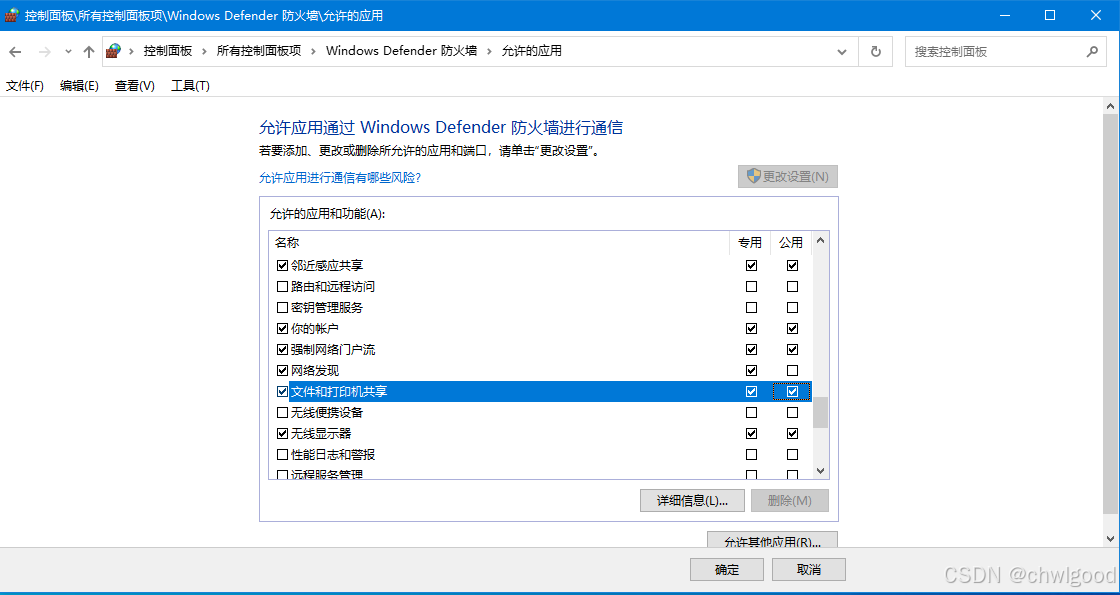Click the allowed apps list scrollbar thumb
Screen dimensions: 1120x595
(x=820, y=412)
